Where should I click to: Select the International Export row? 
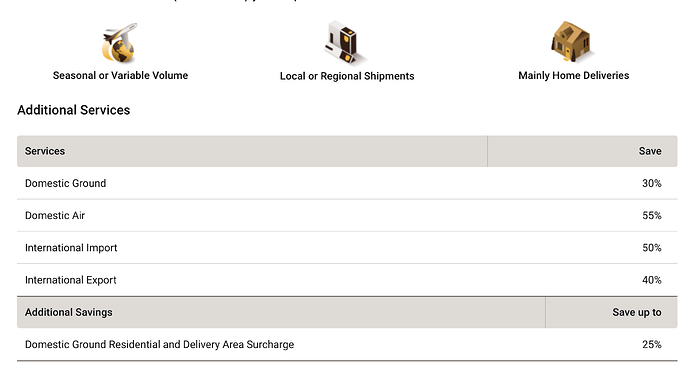[x=347, y=280]
